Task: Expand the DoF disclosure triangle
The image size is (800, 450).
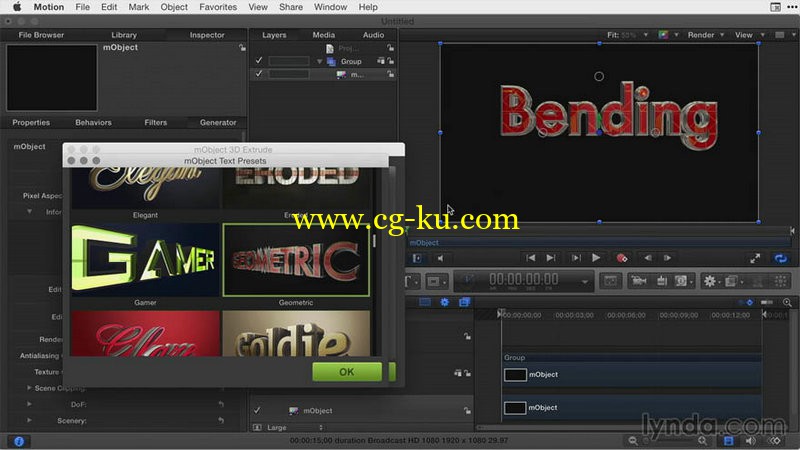Action: (29, 404)
